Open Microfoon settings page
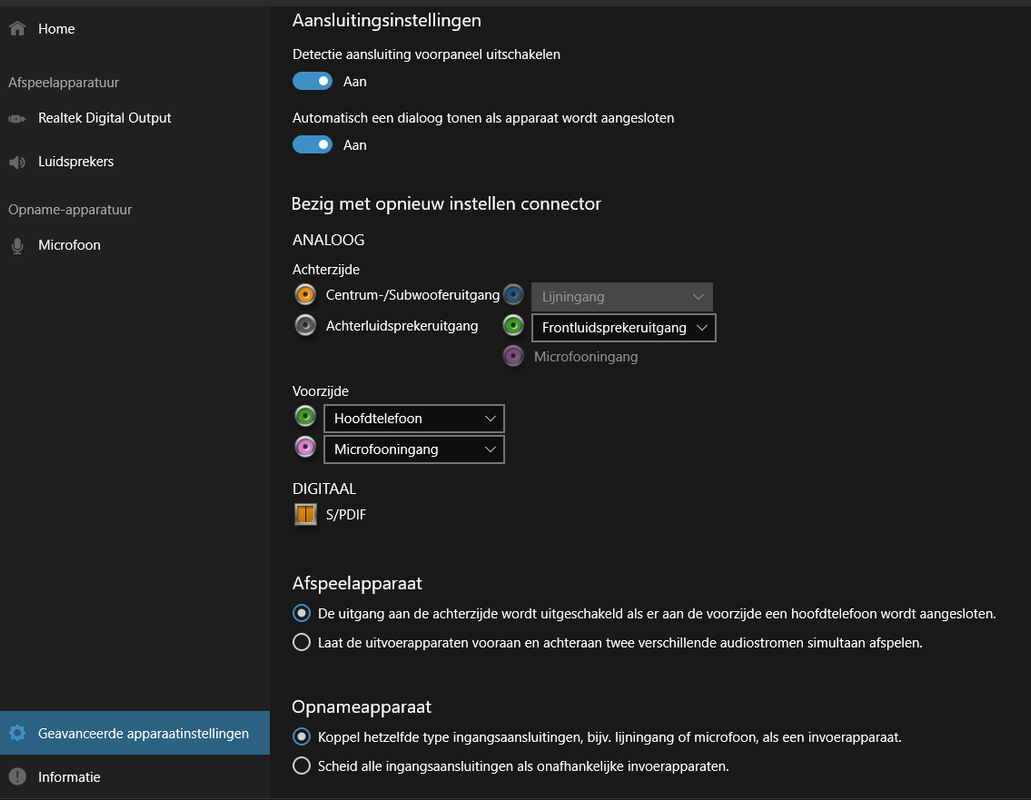The height and width of the screenshot is (800, 1031). tap(135, 245)
